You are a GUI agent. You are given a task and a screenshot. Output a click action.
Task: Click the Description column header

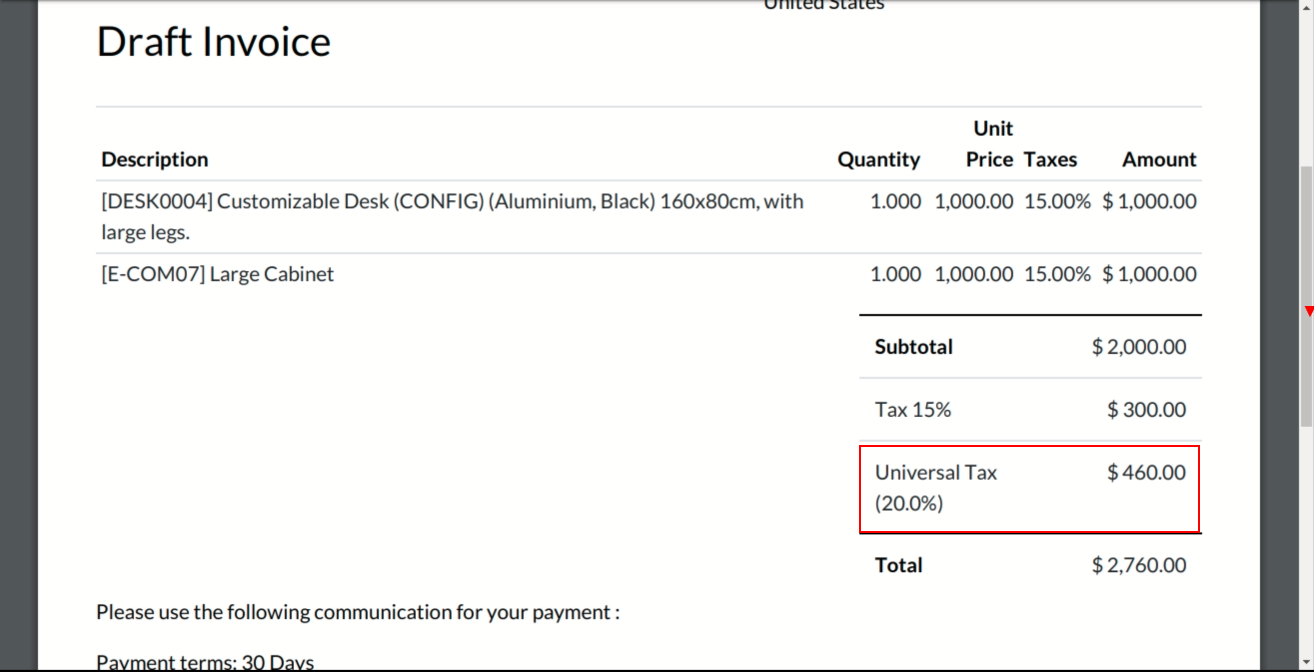click(x=155, y=160)
